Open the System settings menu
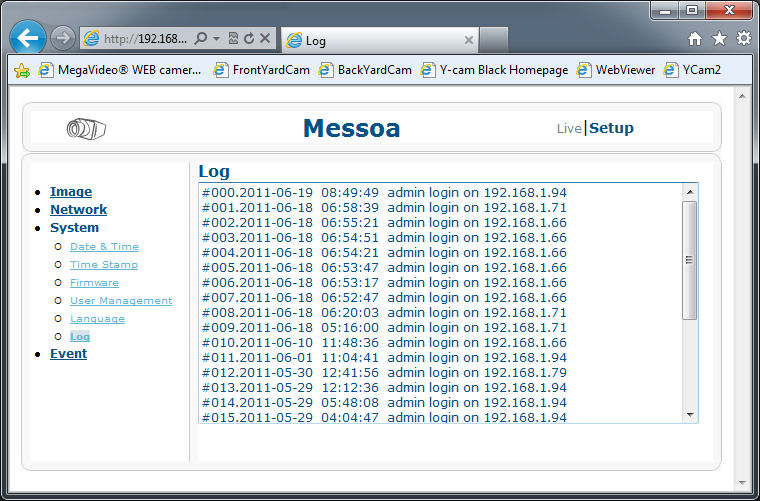 point(74,228)
